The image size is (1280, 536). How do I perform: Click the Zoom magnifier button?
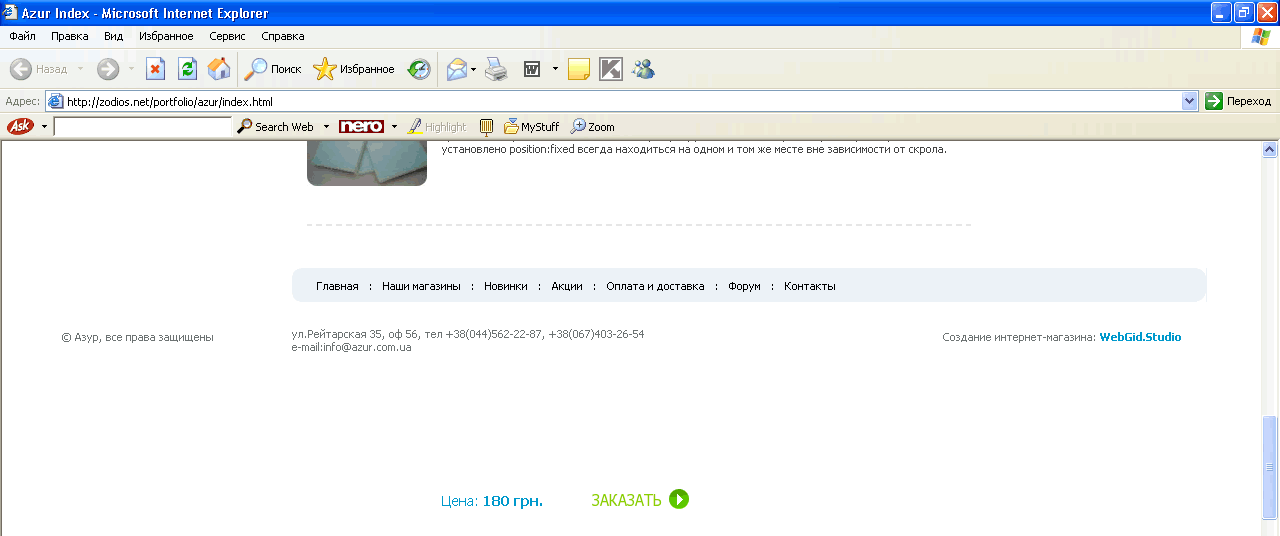click(x=592, y=127)
